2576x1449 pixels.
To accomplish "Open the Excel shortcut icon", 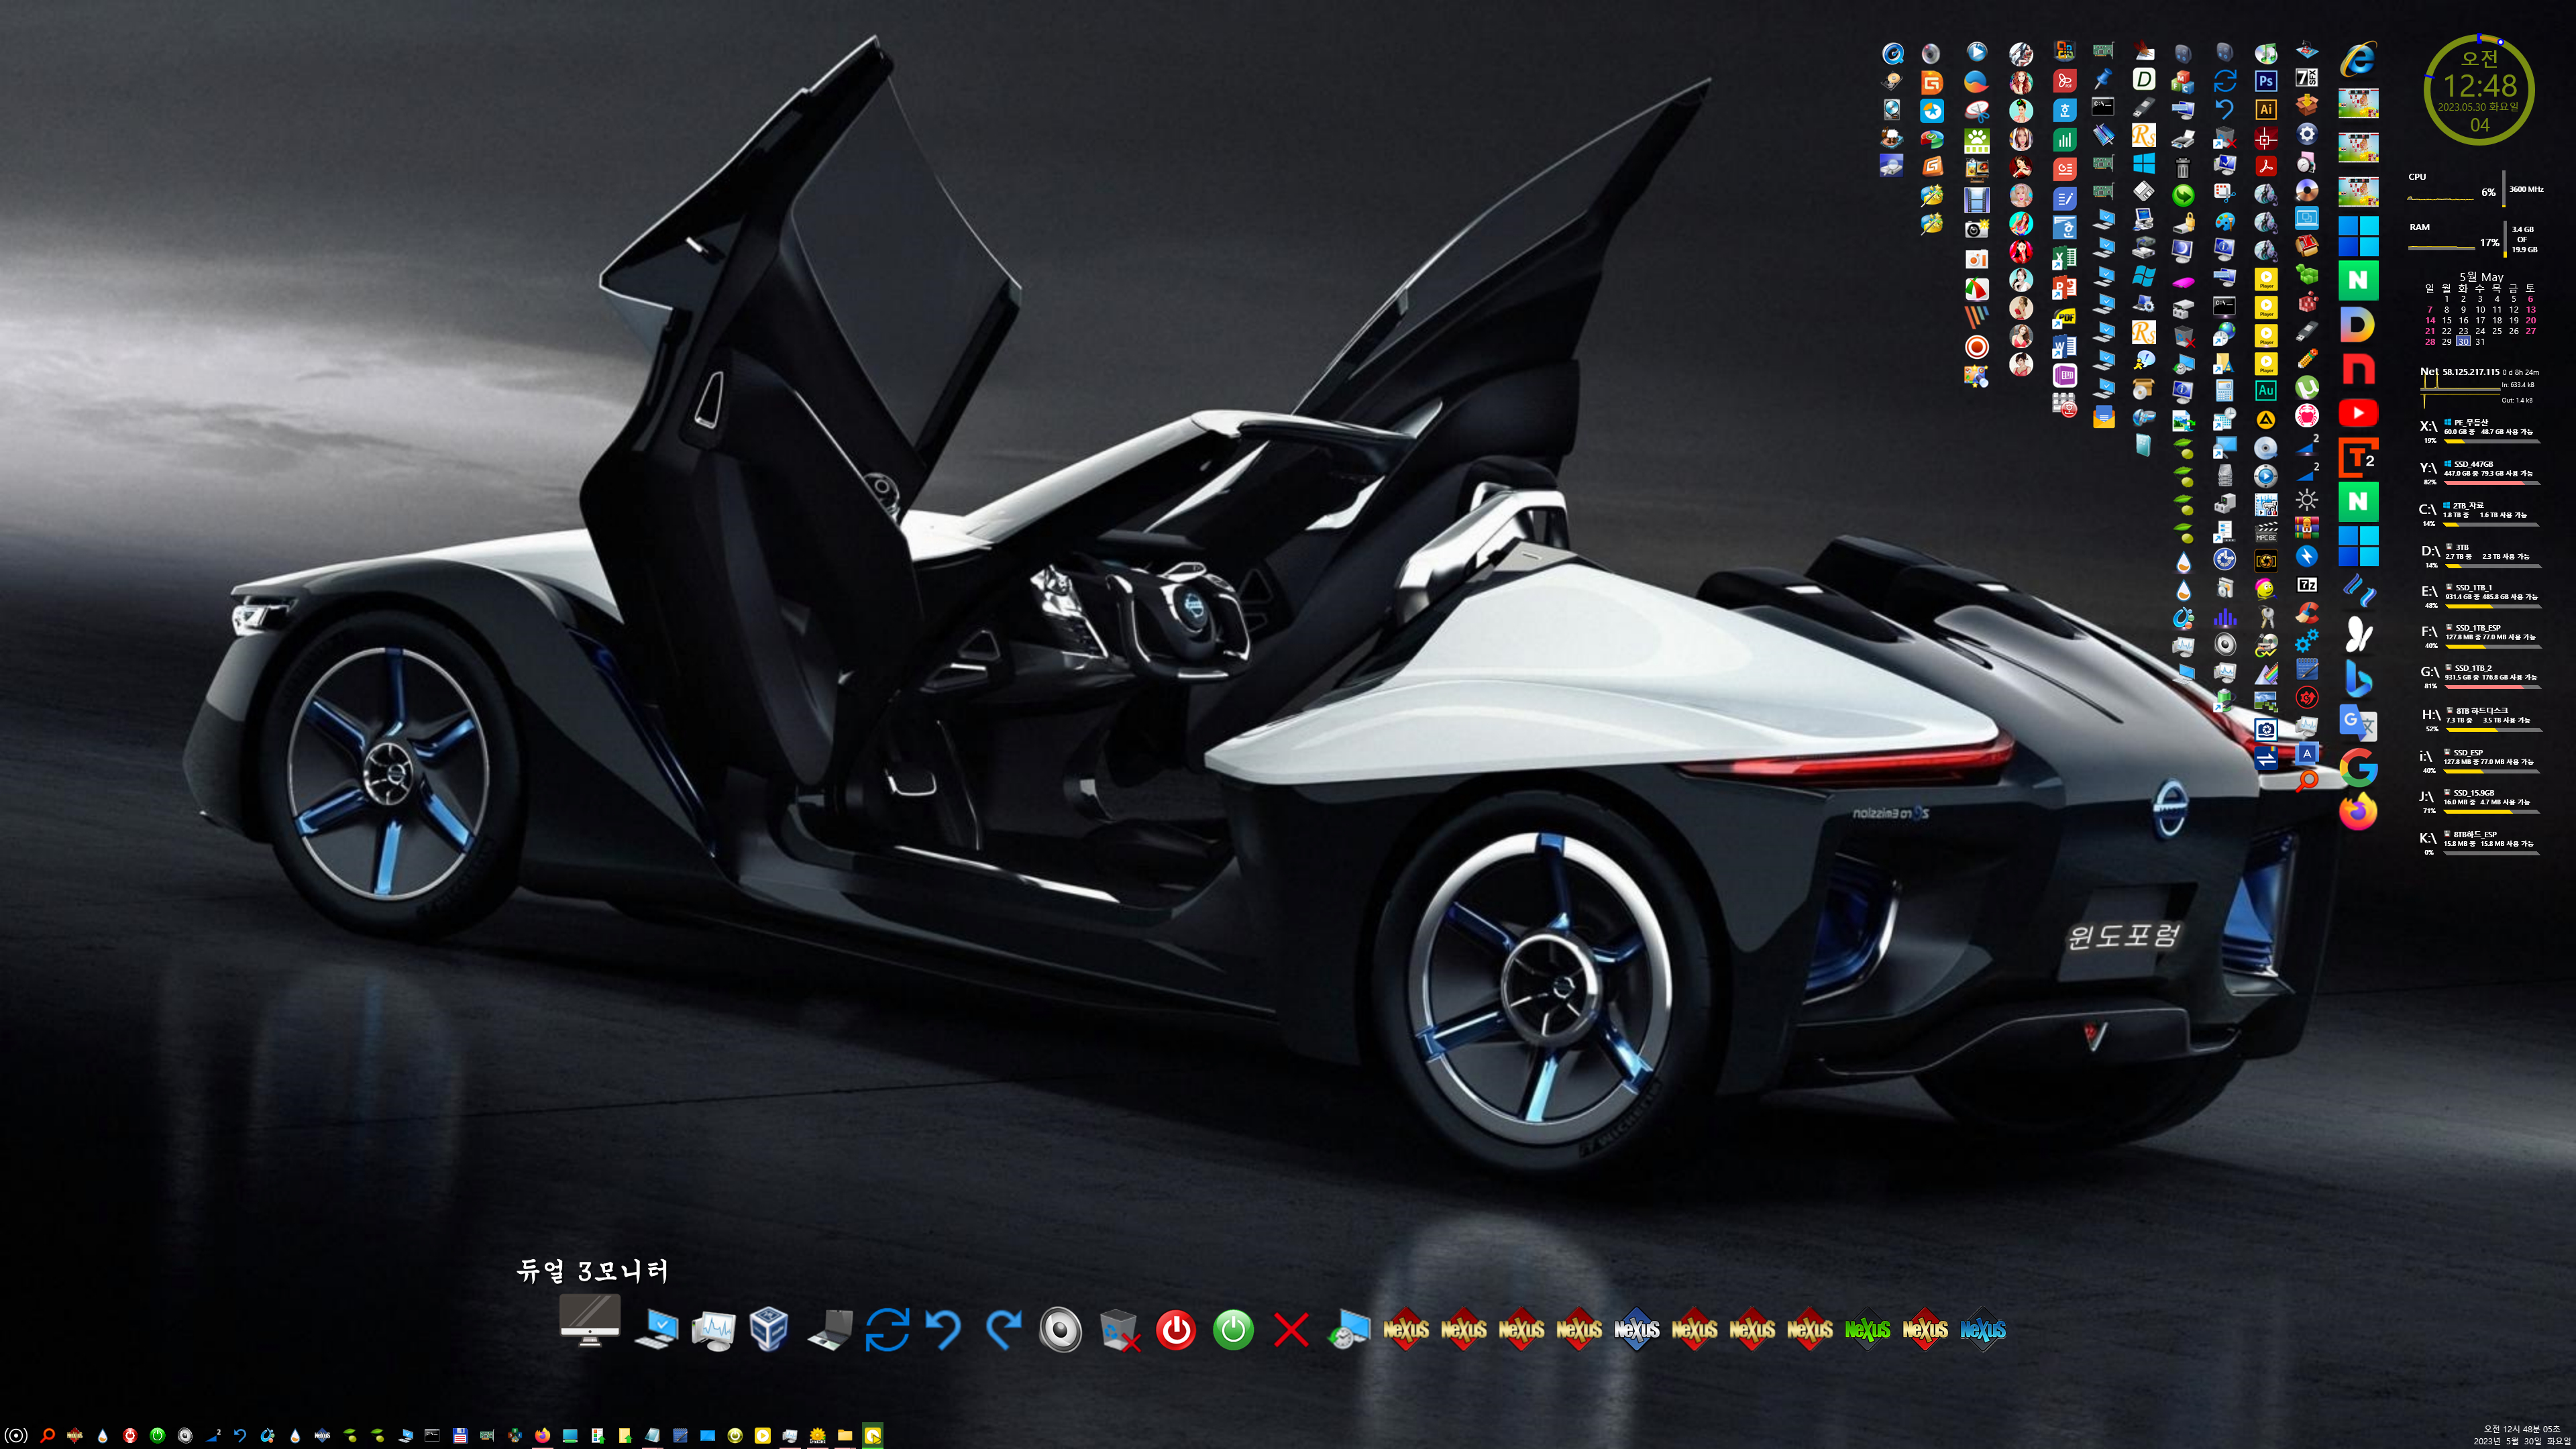I will click(x=2064, y=258).
